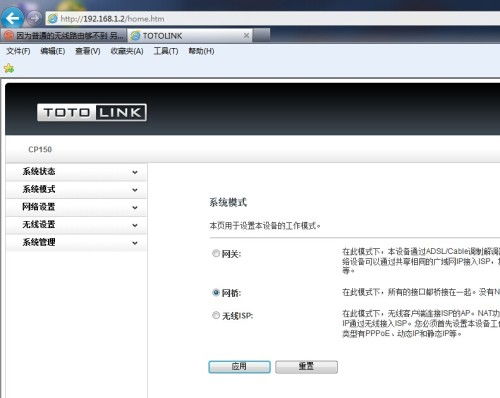Screen dimensions: 500x398
Task: Click the 系统模式 page heading
Action: (228, 202)
